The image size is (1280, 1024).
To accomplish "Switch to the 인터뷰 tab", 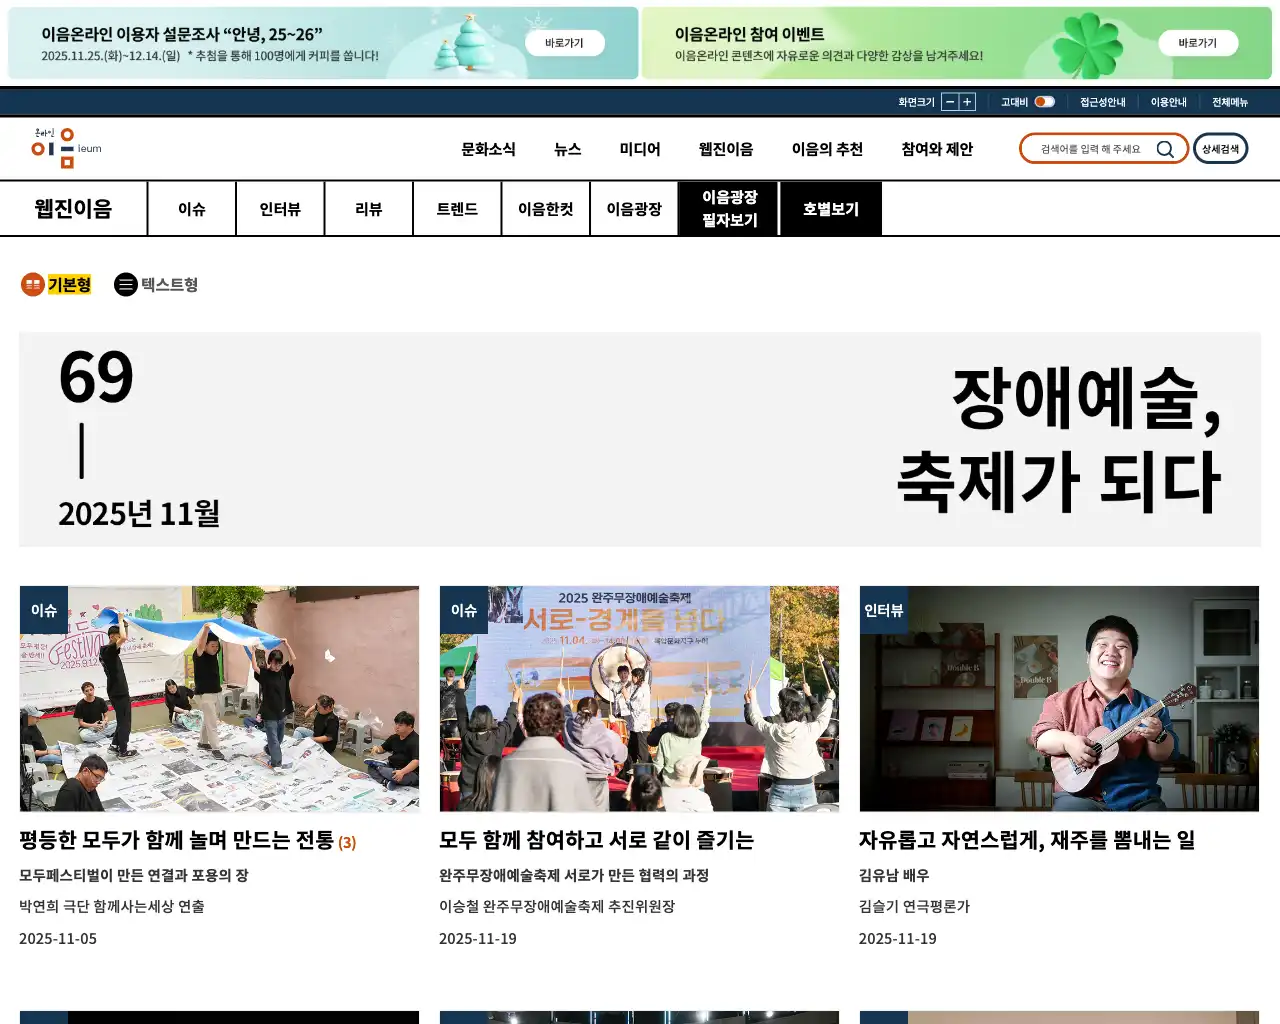I will click(280, 209).
